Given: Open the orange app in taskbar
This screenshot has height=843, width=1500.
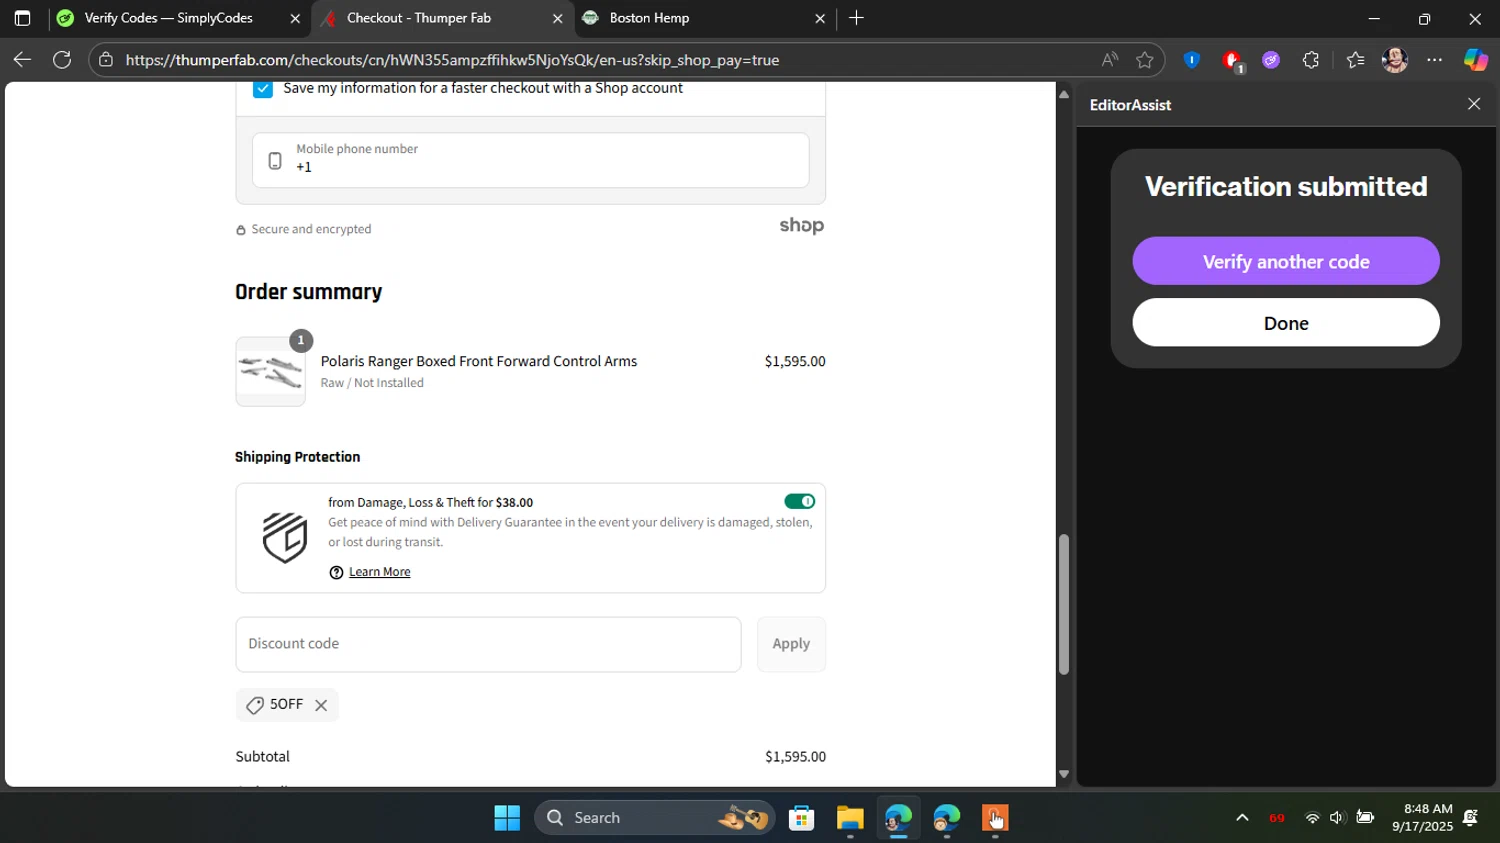Looking at the screenshot, I should (x=994, y=818).
